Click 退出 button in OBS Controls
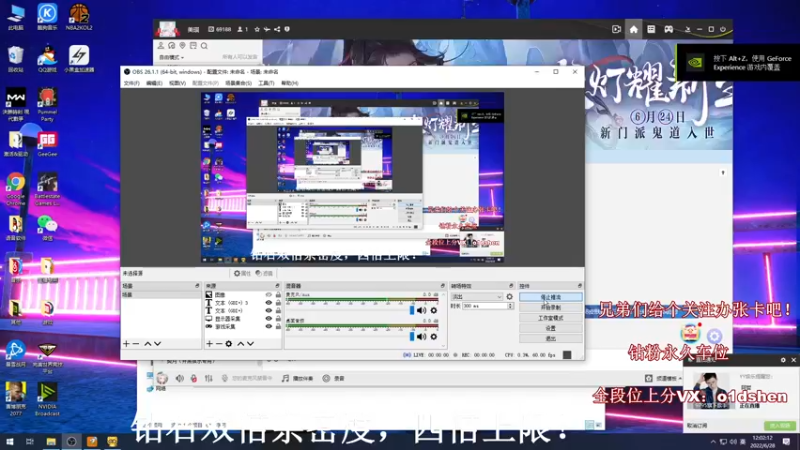800x450 pixels. [551, 338]
